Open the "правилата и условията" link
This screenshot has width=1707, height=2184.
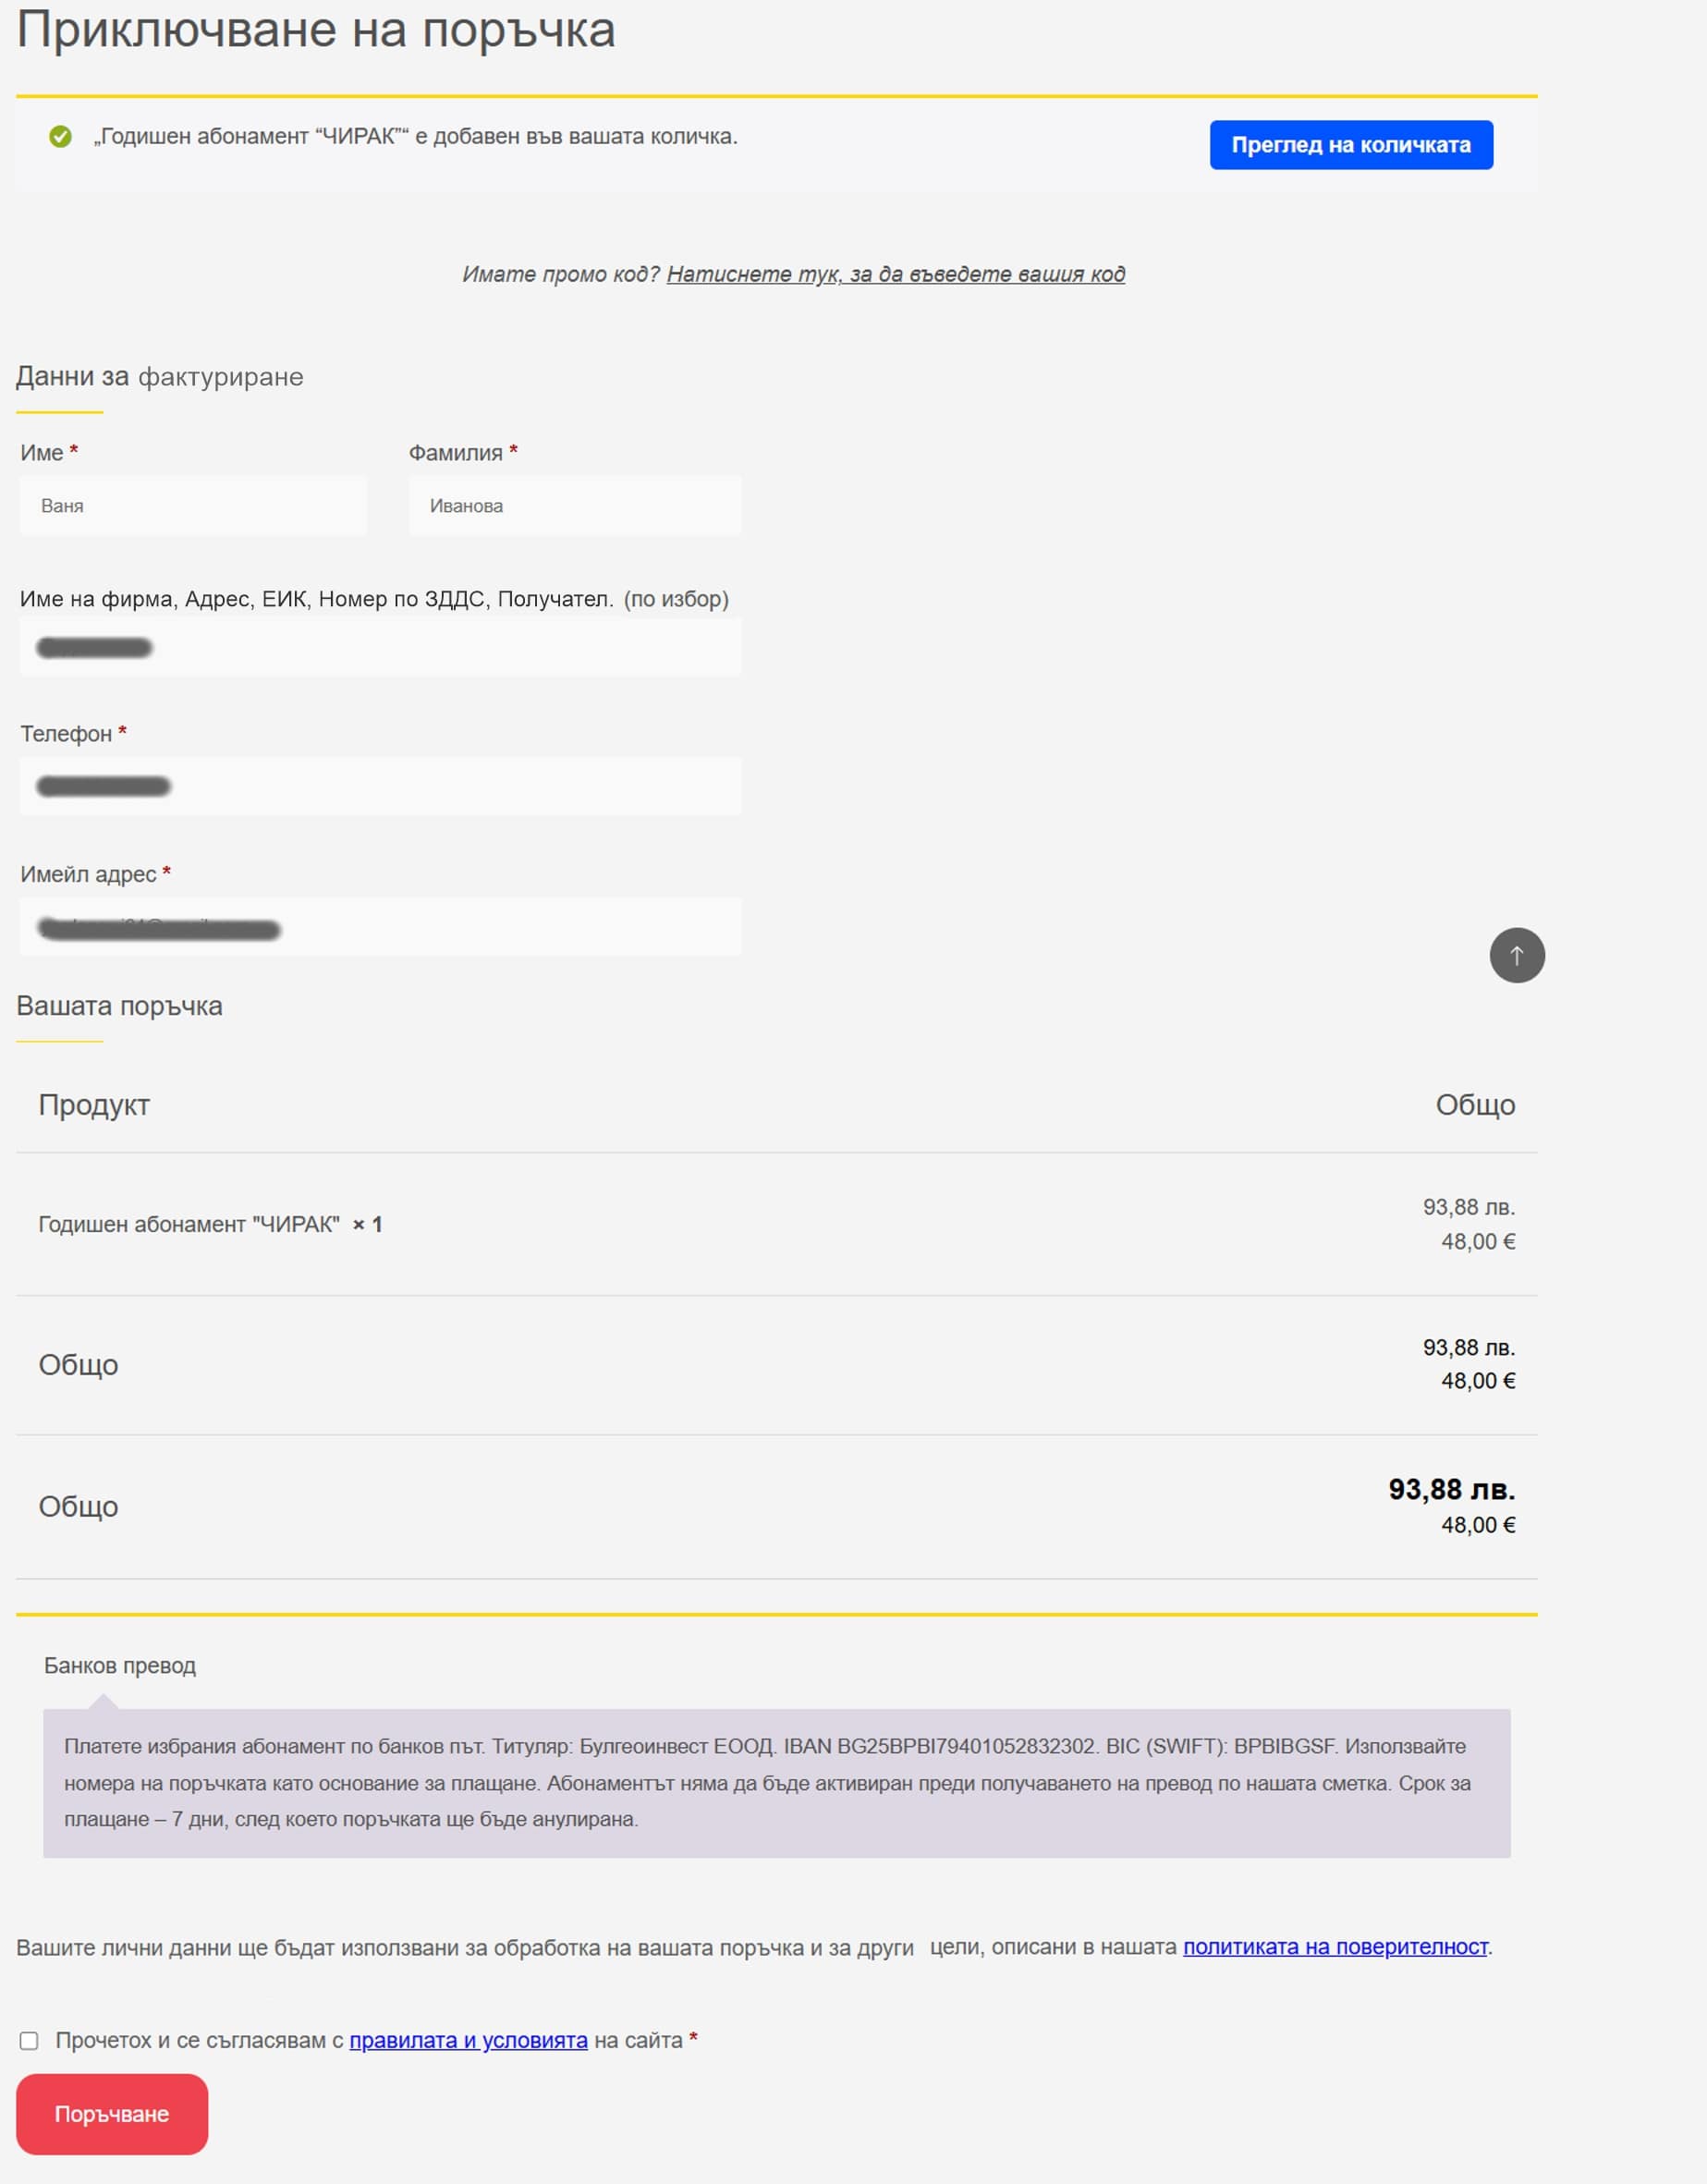point(468,2040)
